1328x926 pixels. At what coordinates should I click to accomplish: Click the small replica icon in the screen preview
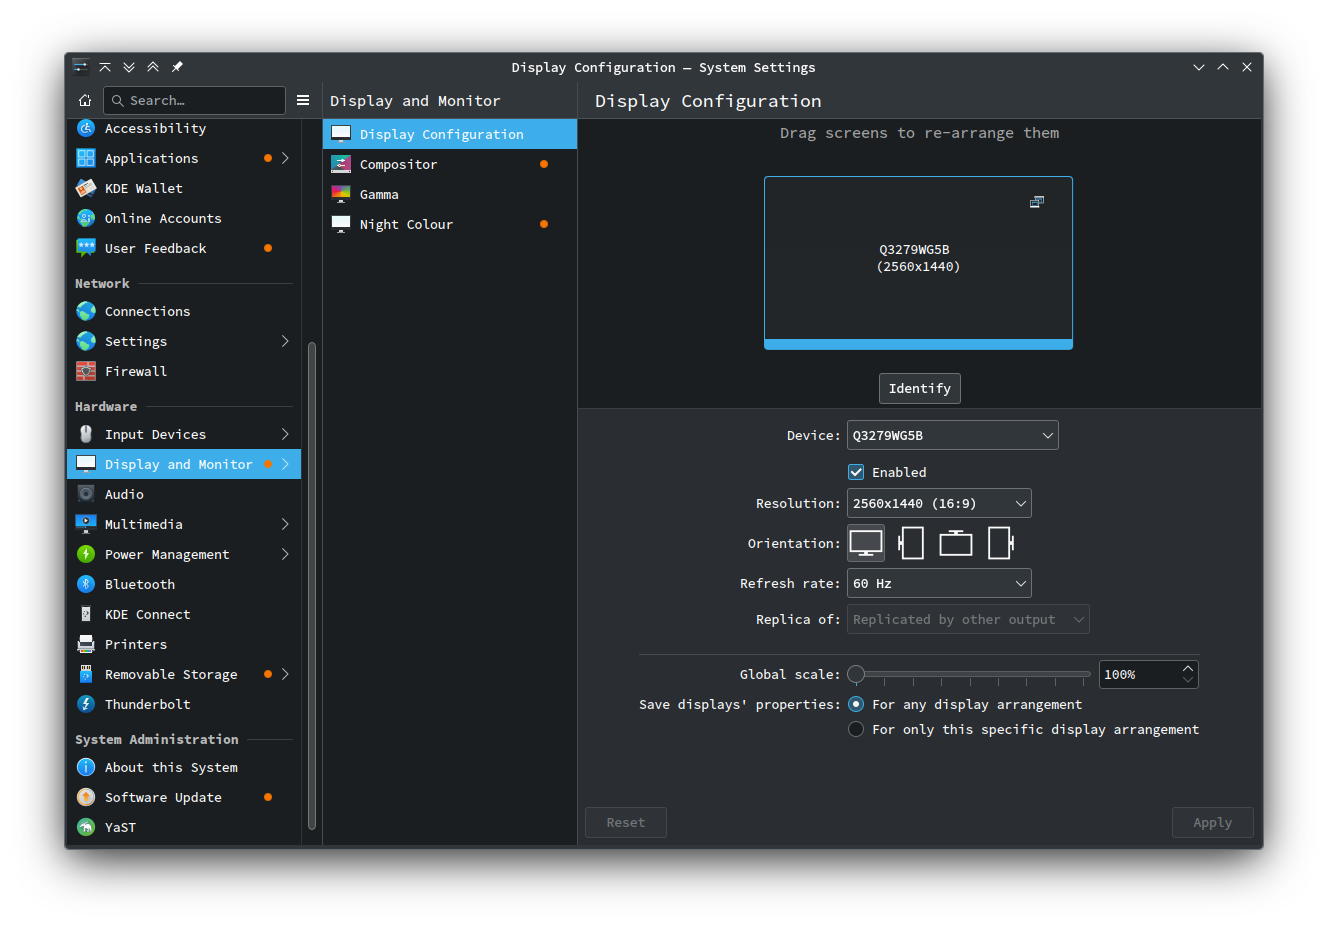pos(1037,202)
